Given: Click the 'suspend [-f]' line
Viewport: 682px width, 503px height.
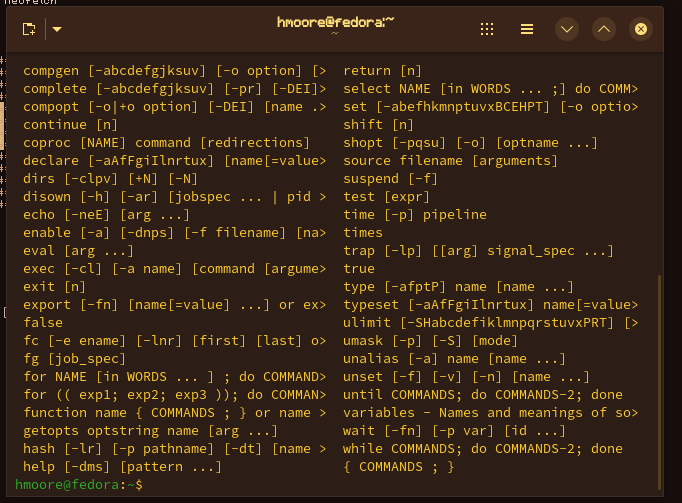Looking at the screenshot, I should tap(390, 179).
